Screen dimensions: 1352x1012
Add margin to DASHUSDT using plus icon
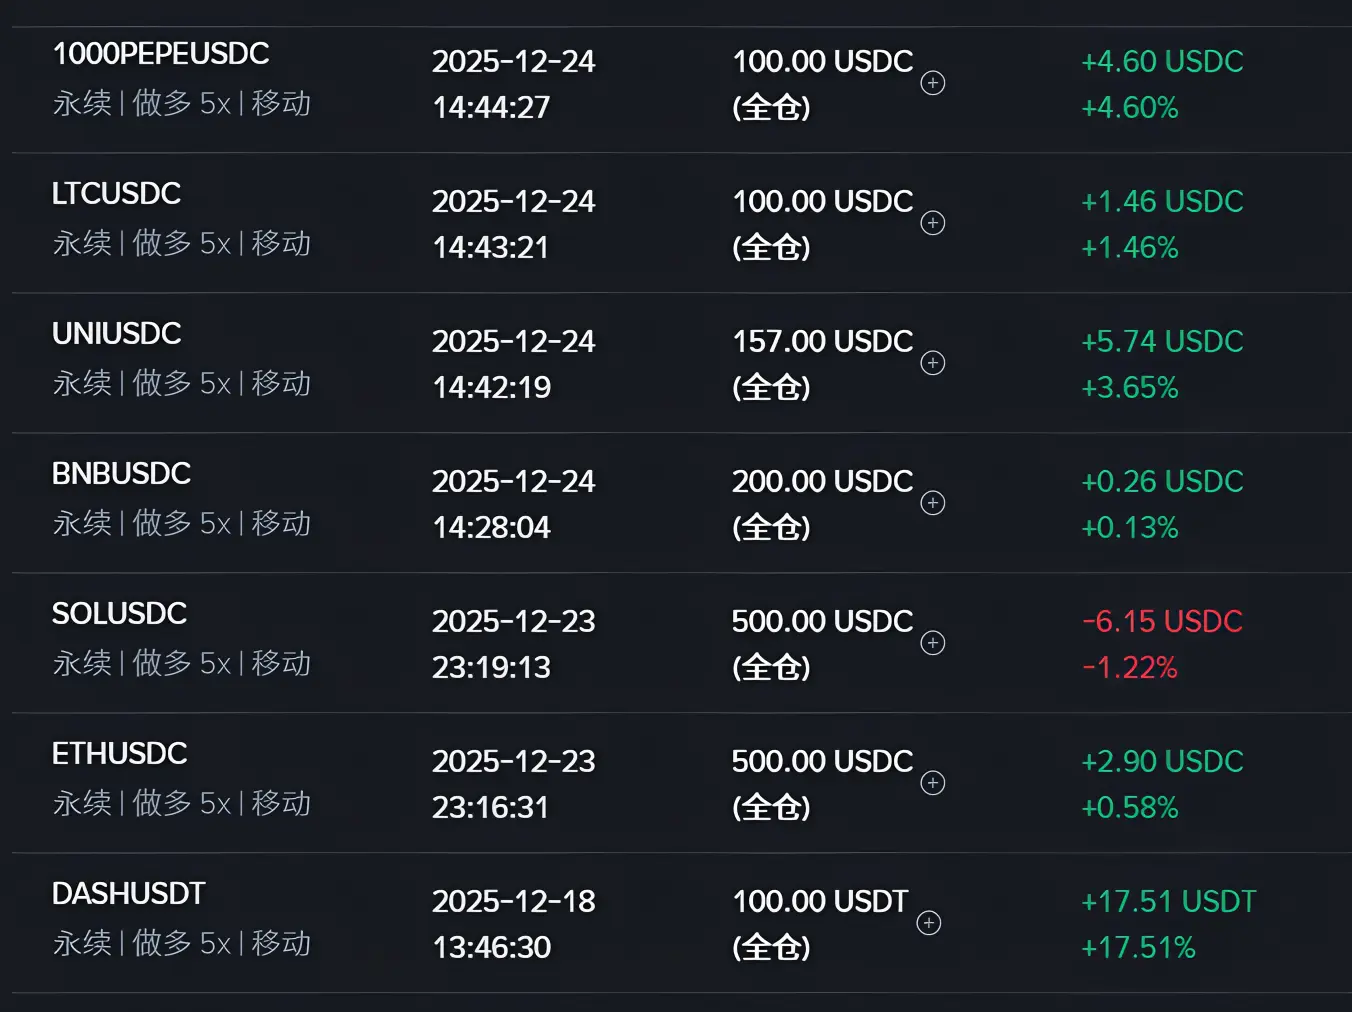(928, 923)
